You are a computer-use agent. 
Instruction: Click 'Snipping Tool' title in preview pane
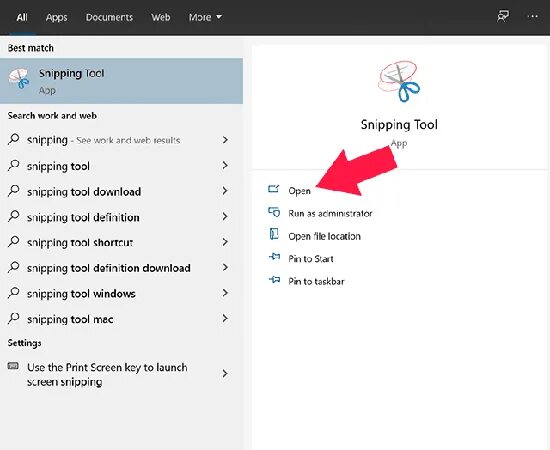coord(399,125)
